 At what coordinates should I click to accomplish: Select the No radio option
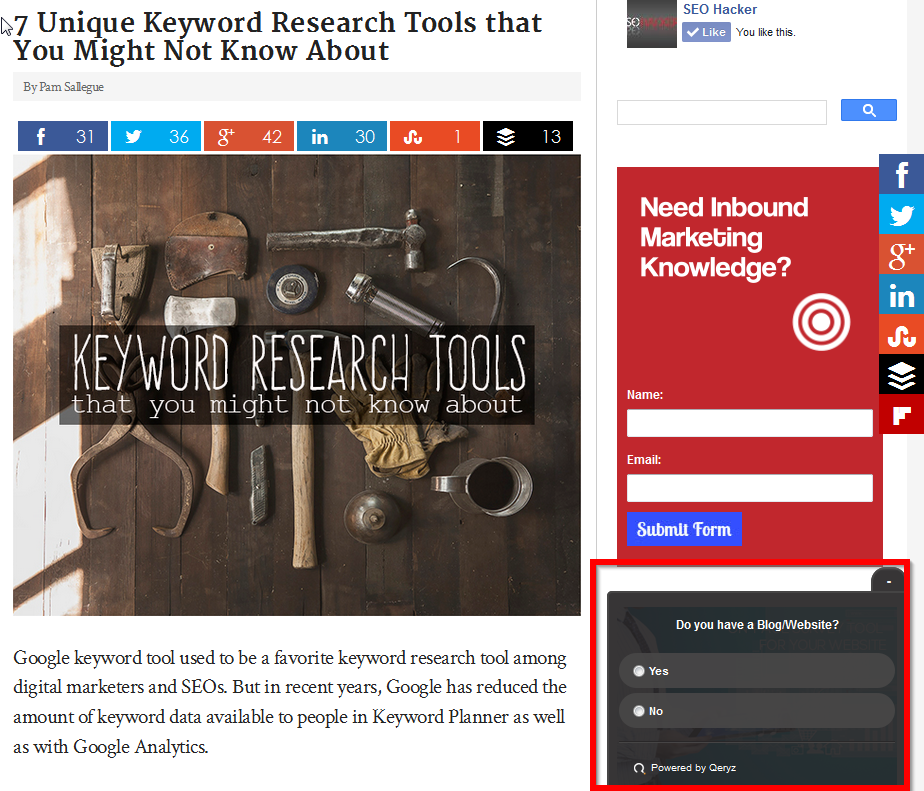point(639,711)
